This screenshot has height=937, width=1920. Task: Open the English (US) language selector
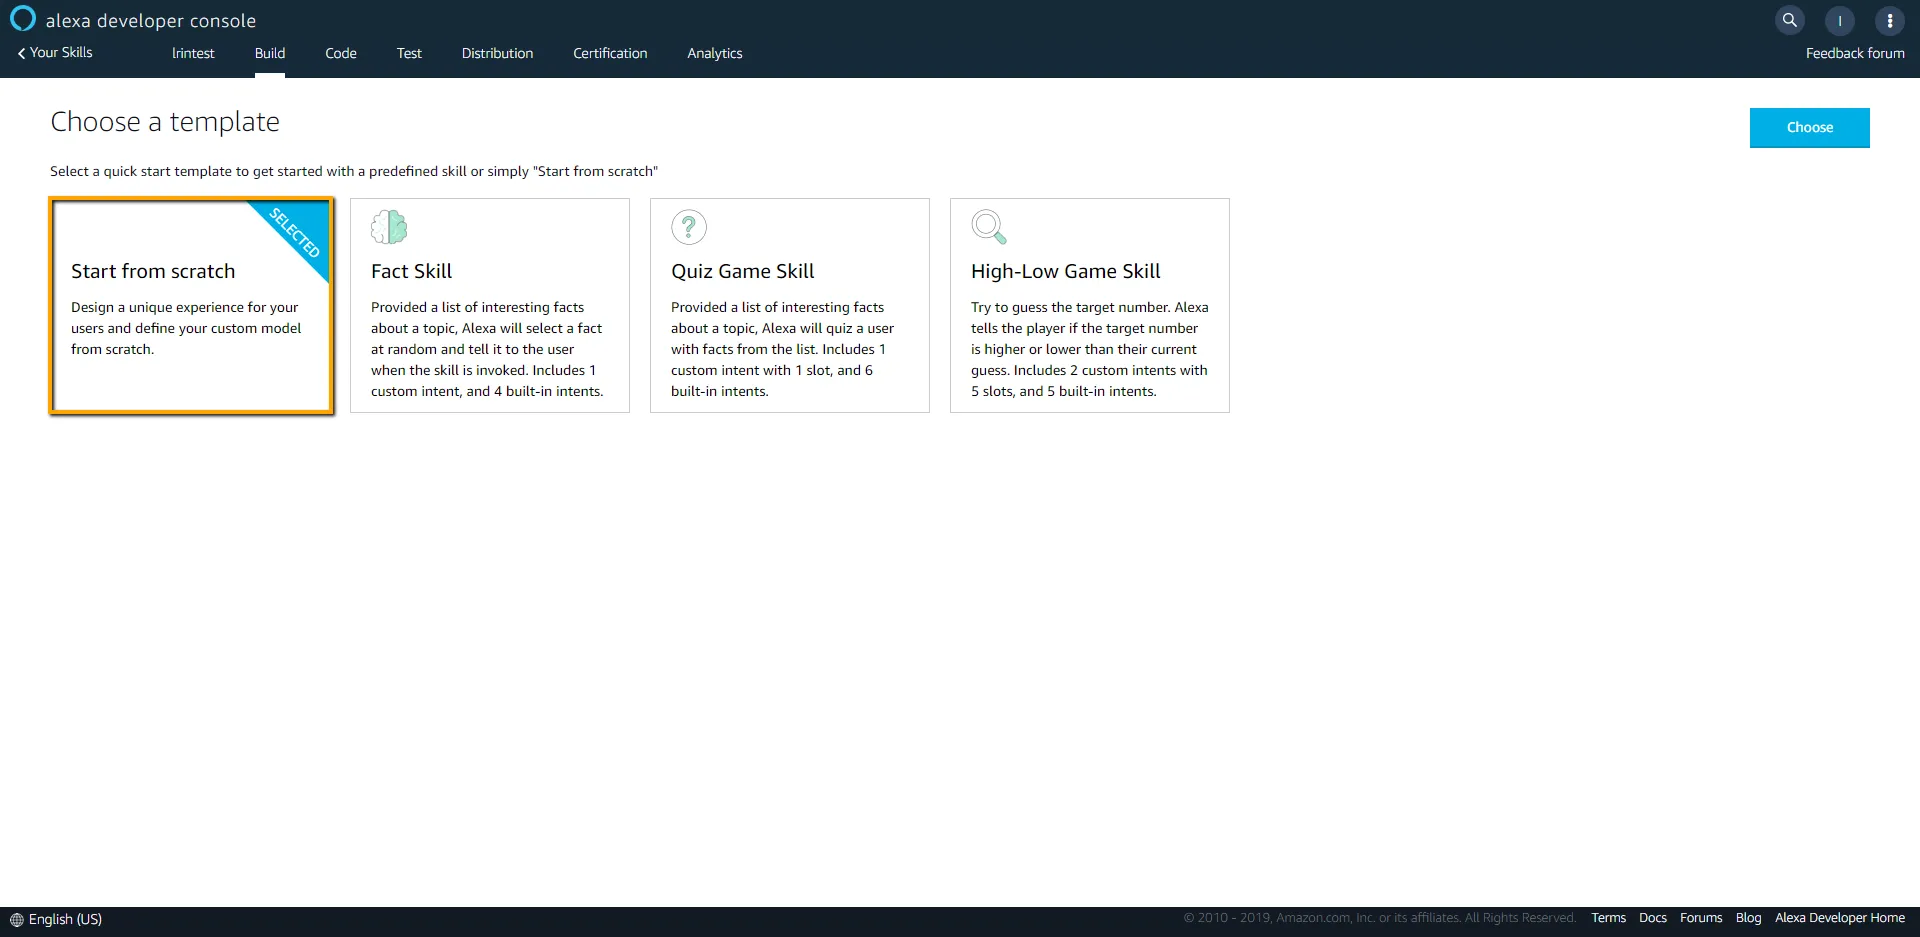(x=65, y=920)
